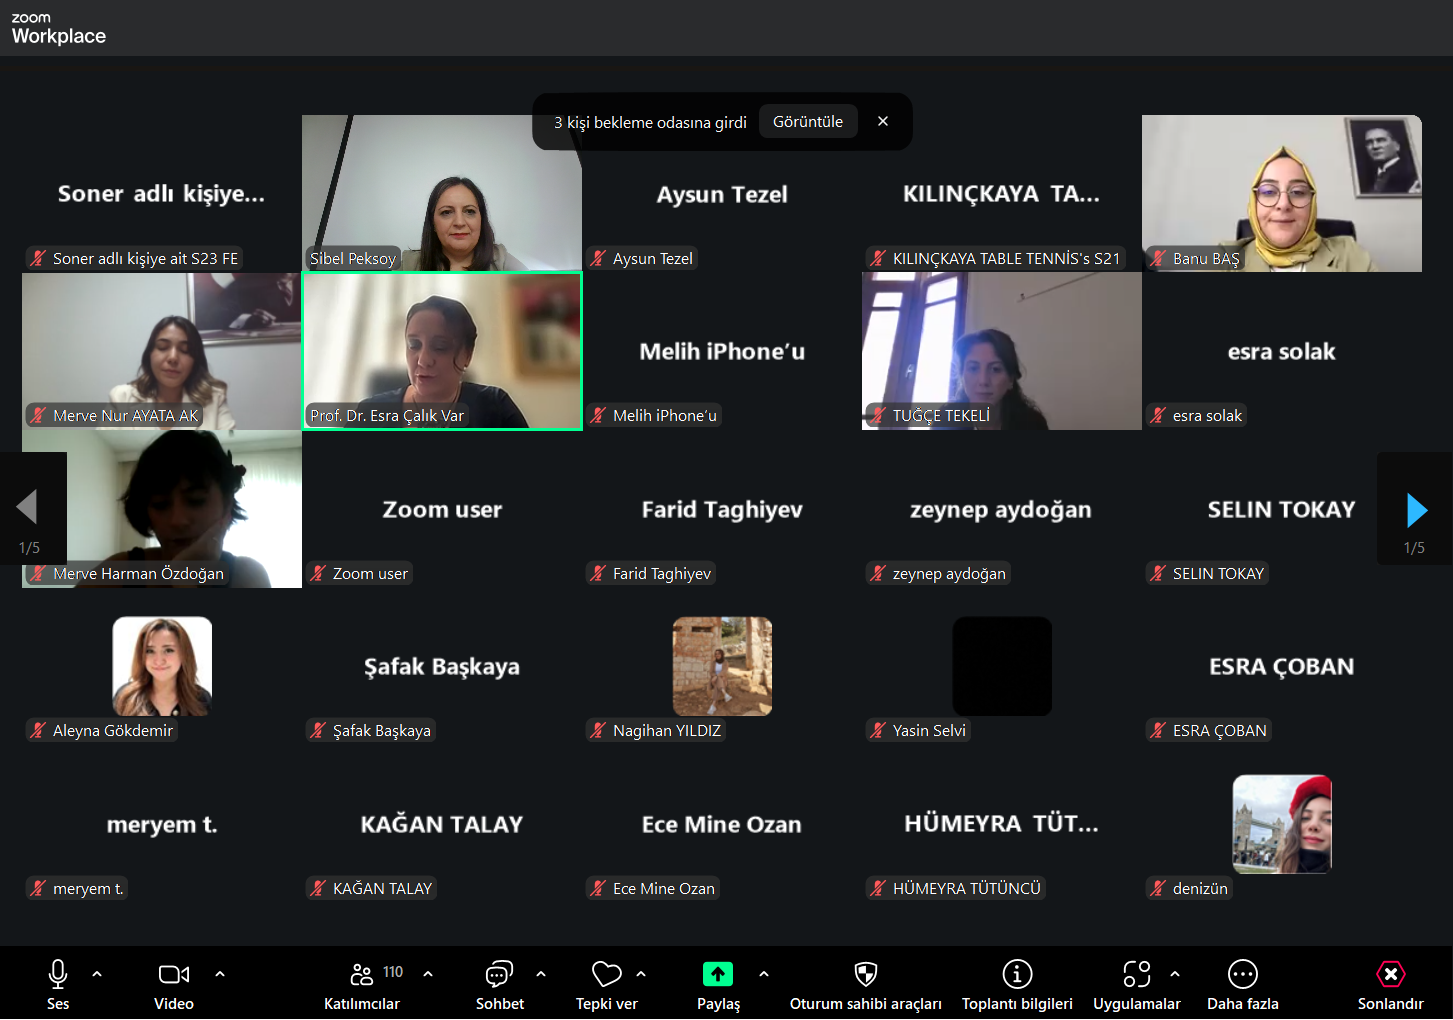Open the Daha fazla options icon
Screen dimensions: 1453x1020
point(1242,974)
